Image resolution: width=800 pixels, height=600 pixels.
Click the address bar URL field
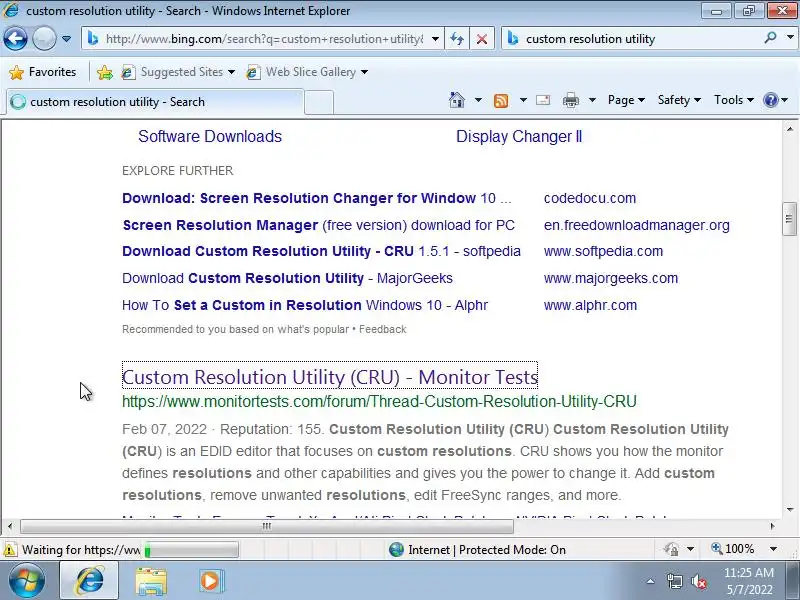(x=264, y=39)
